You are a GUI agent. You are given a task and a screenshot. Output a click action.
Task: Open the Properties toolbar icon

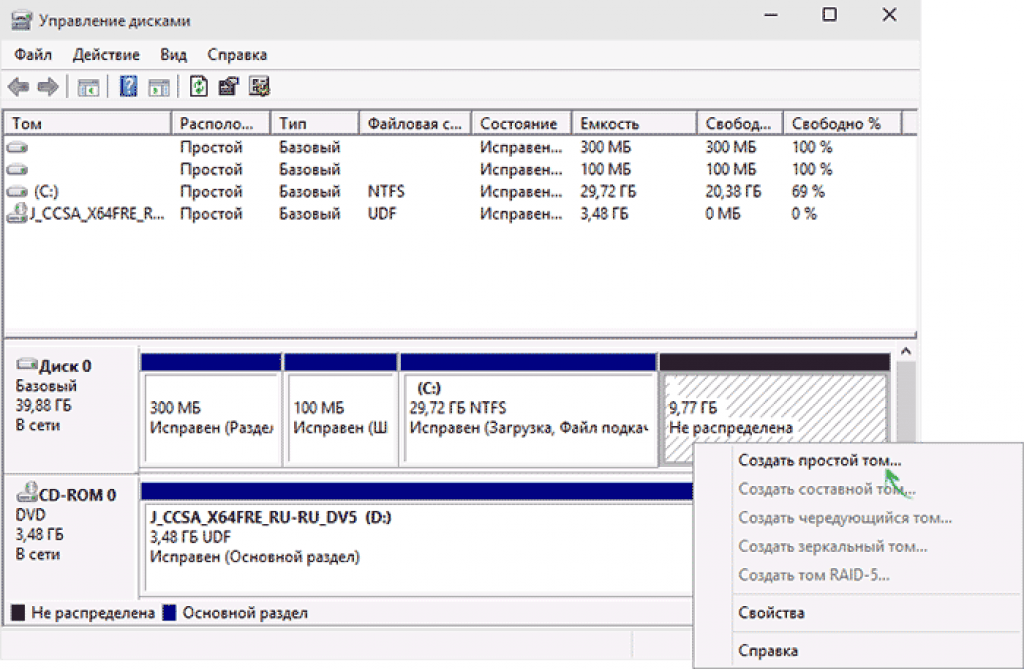click(228, 87)
